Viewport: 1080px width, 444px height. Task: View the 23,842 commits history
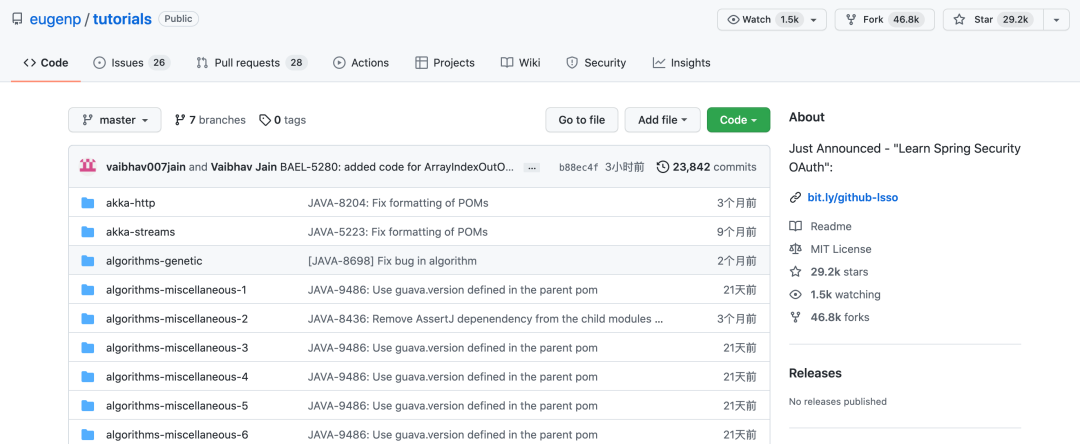click(707, 167)
